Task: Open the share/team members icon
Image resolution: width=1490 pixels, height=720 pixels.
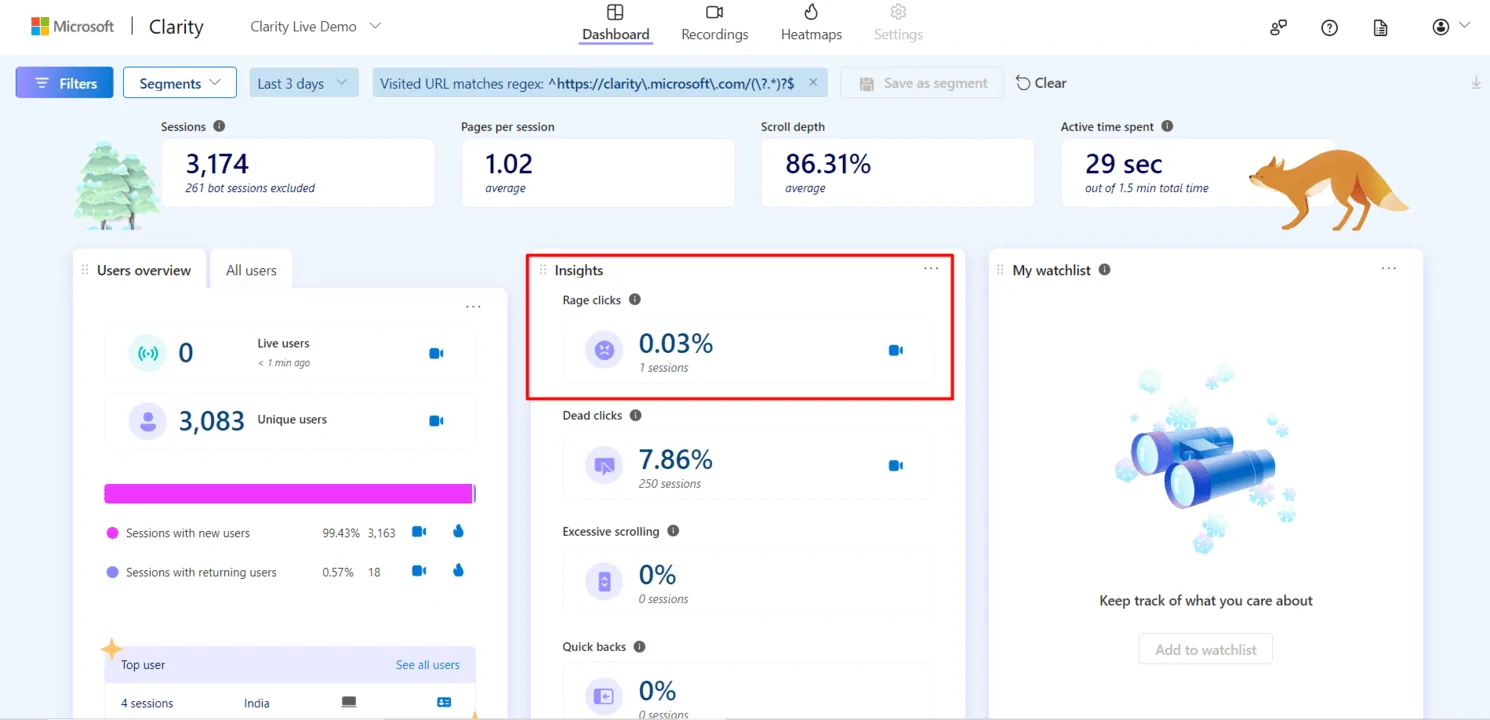Action: point(1278,28)
